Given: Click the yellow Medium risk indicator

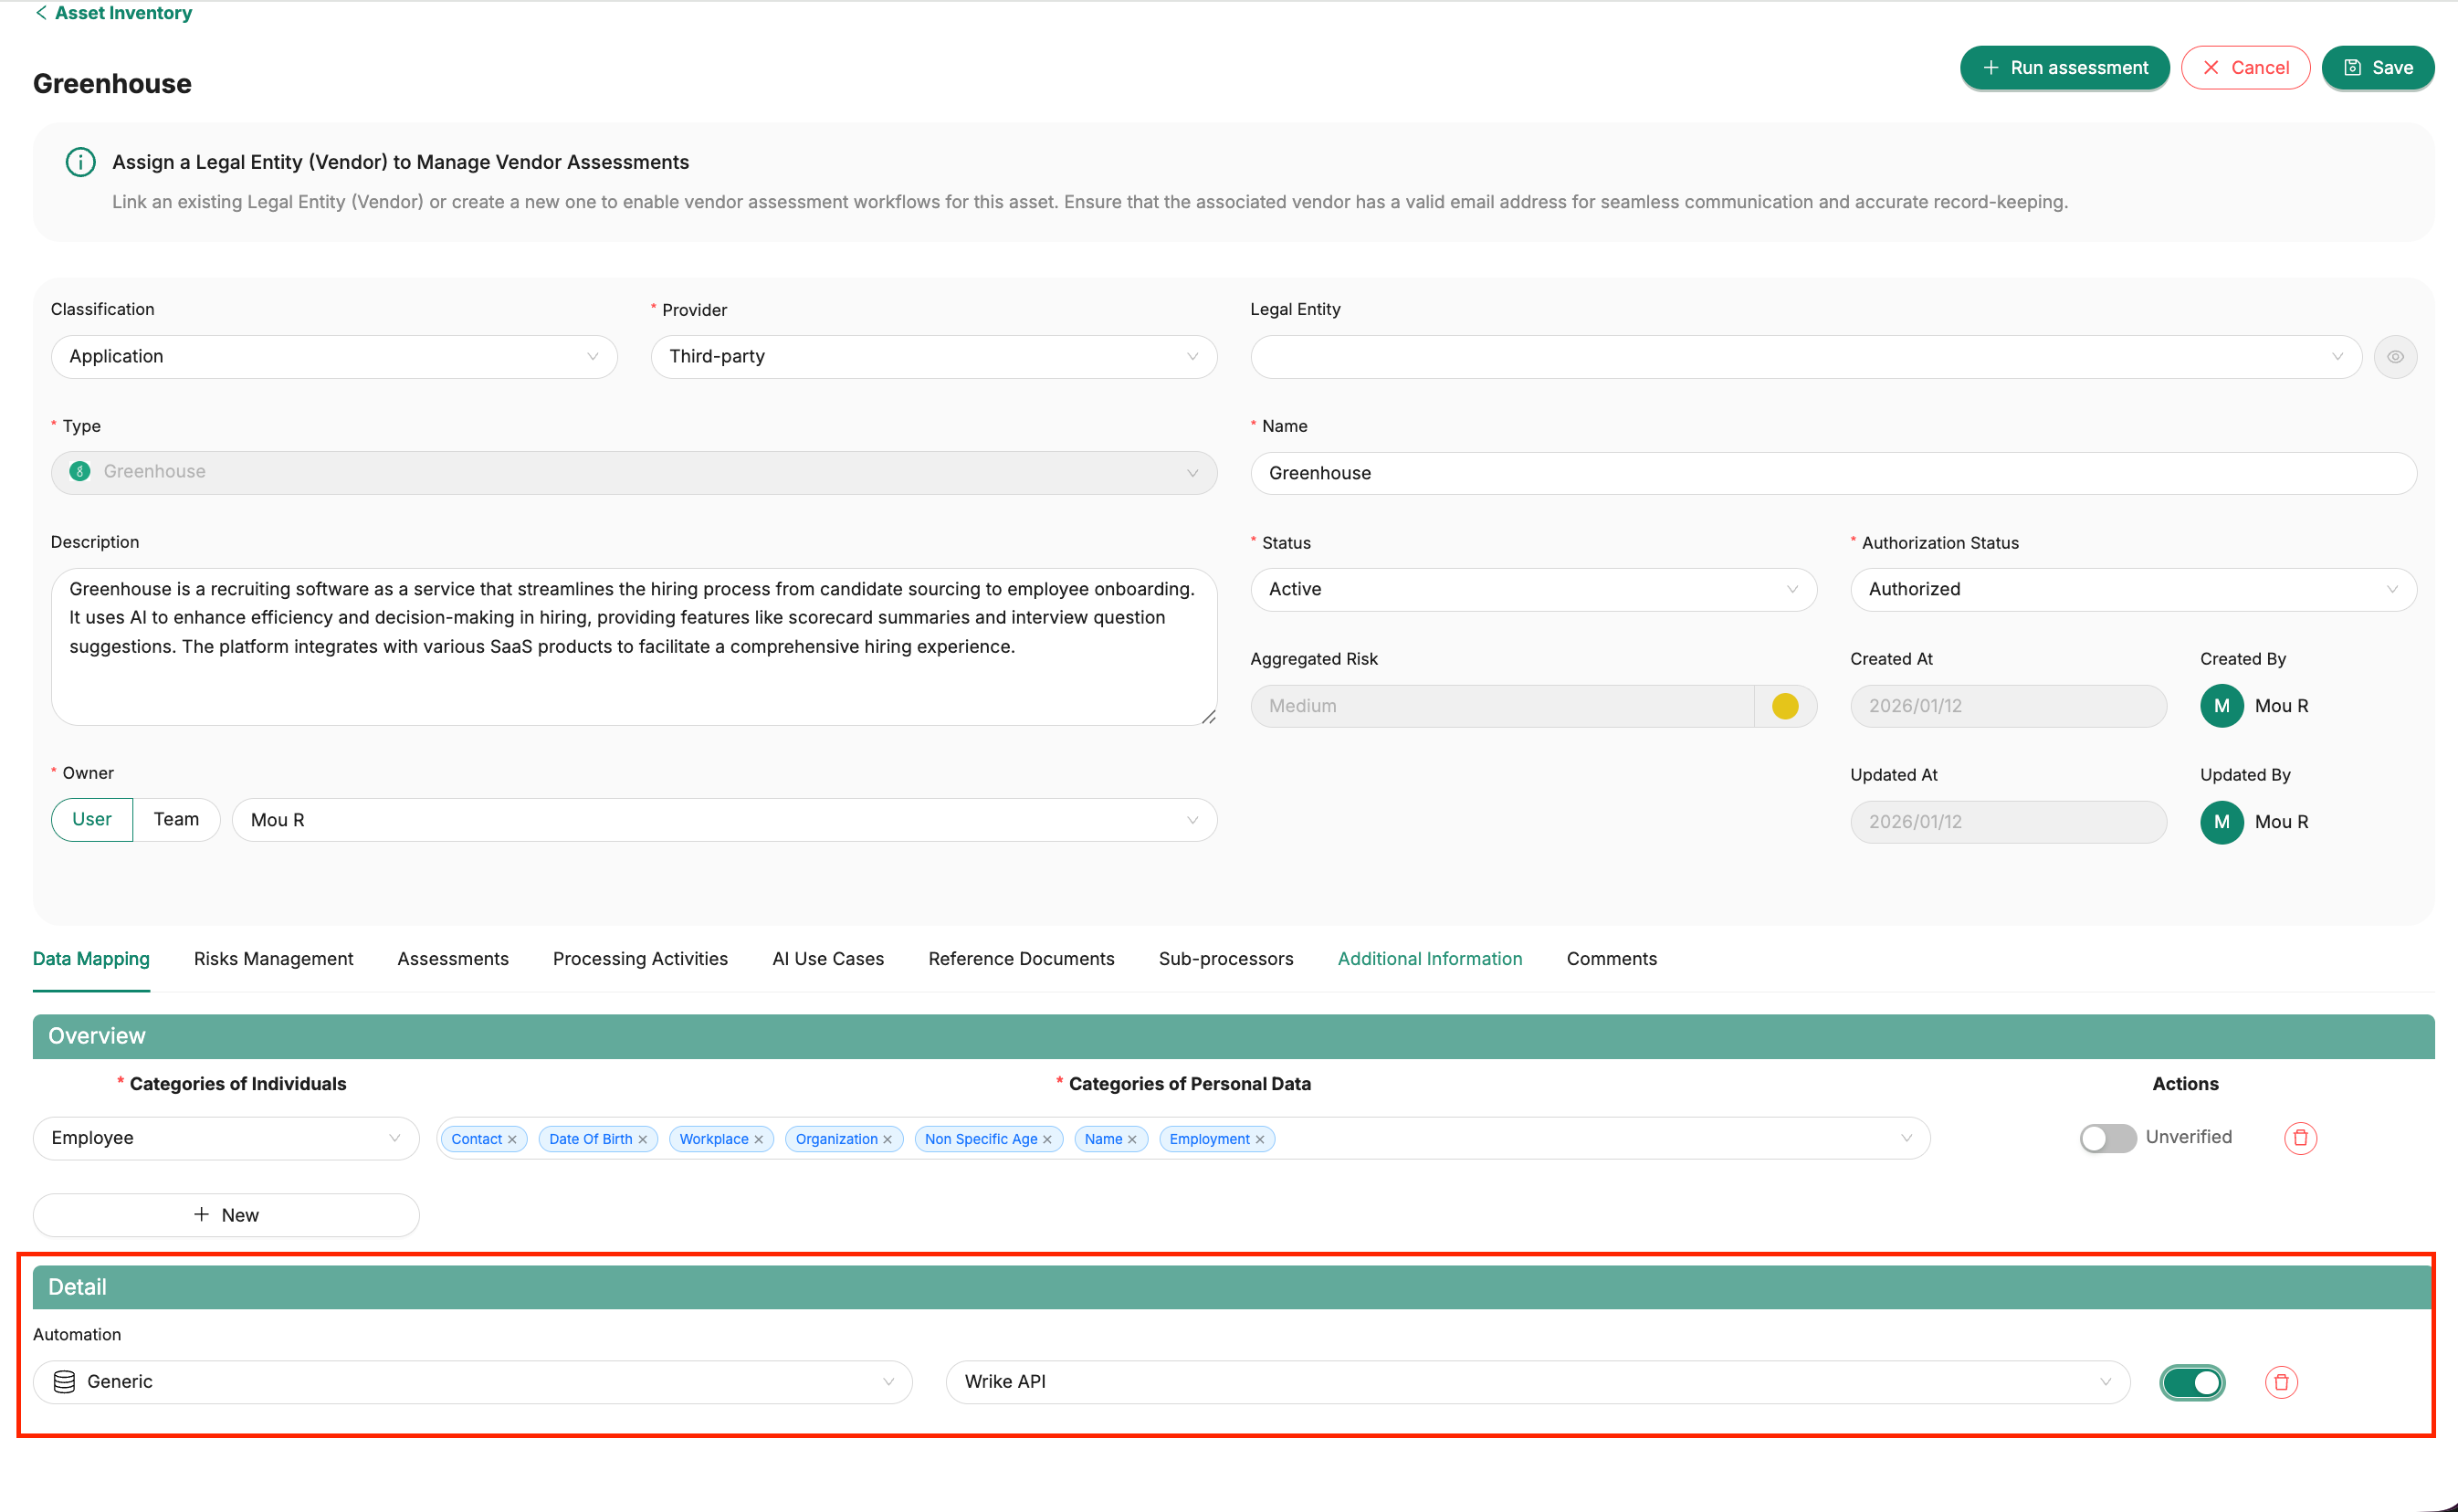Looking at the screenshot, I should click(1785, 706).
